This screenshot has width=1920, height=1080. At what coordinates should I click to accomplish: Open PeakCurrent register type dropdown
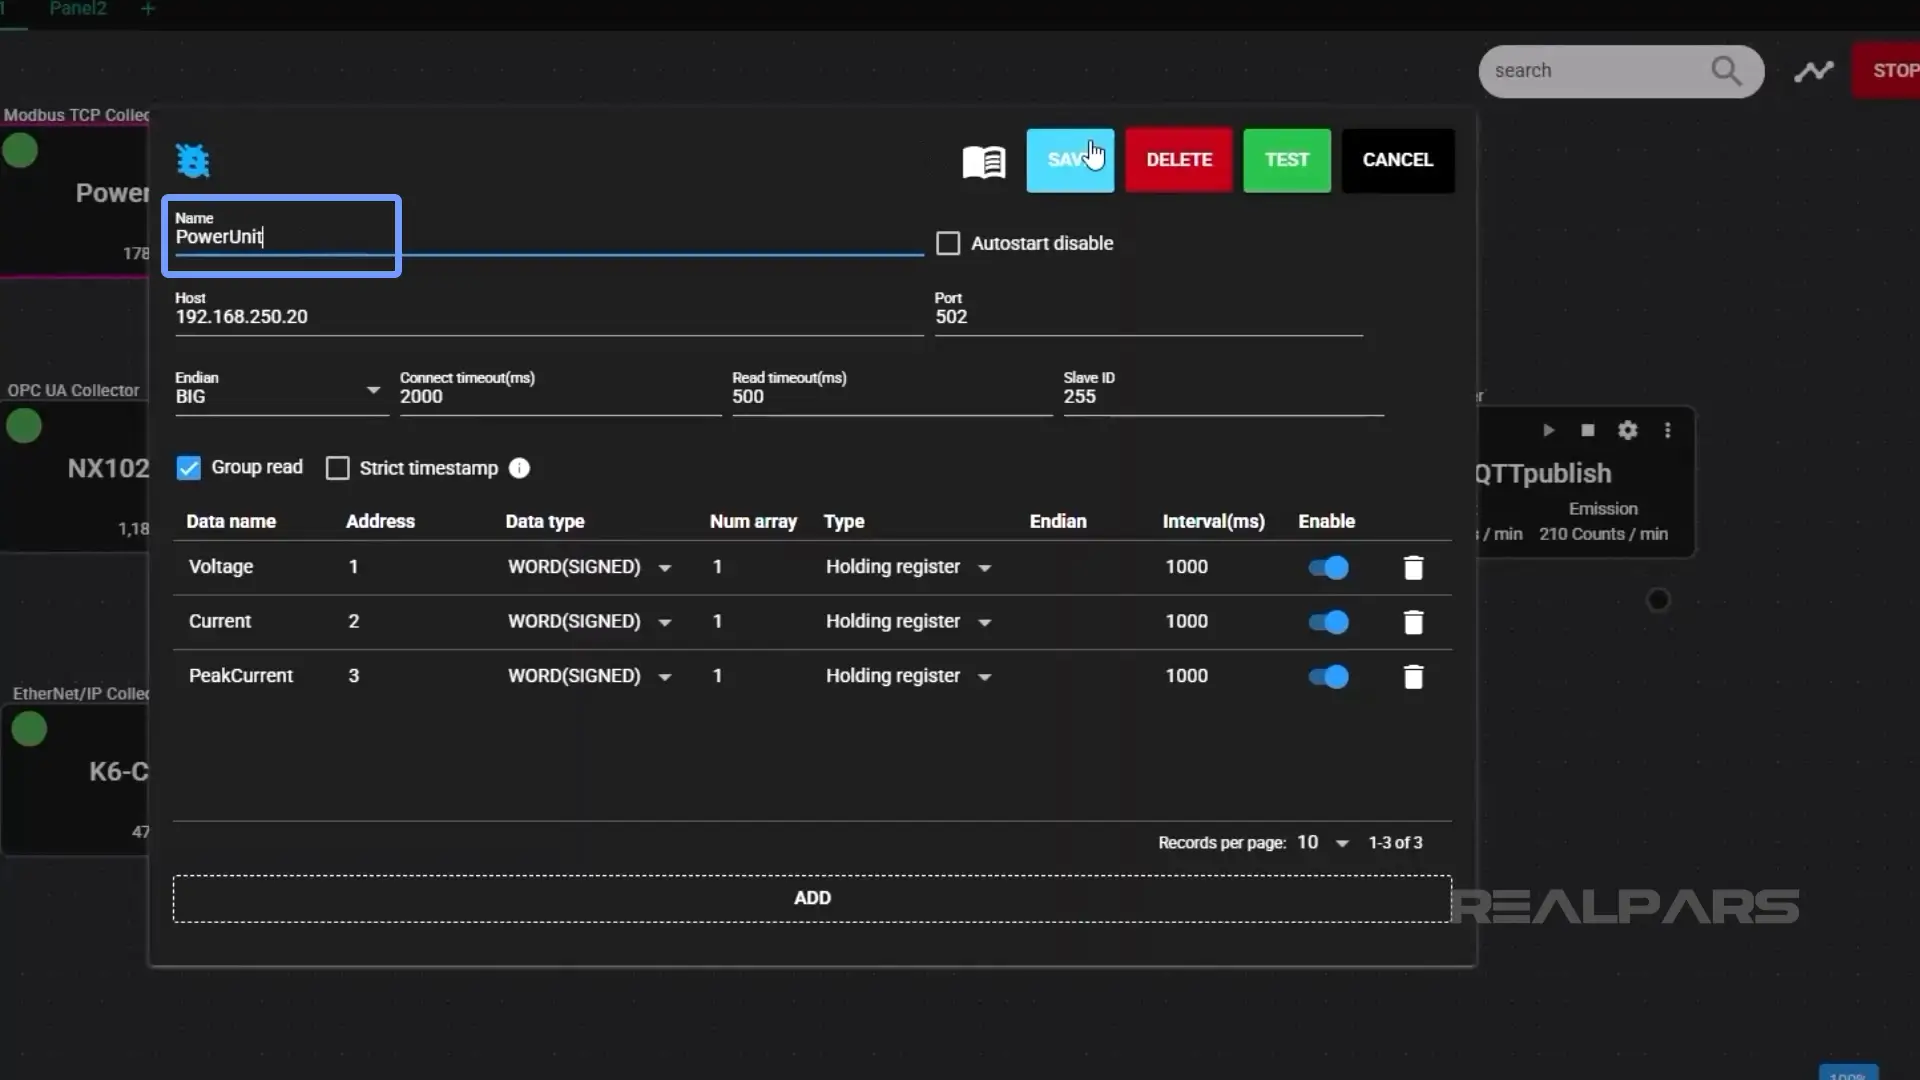tap(908, 677)
